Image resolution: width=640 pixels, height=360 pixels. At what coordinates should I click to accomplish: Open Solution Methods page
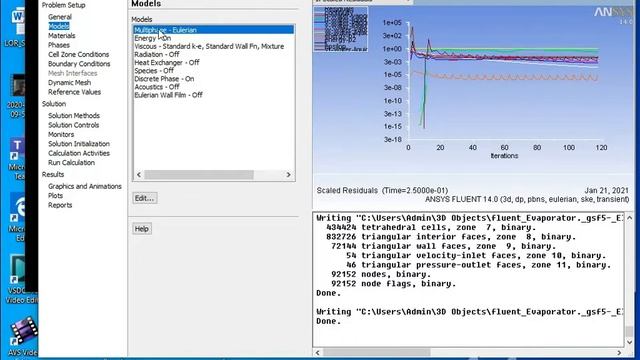(74, 116)
